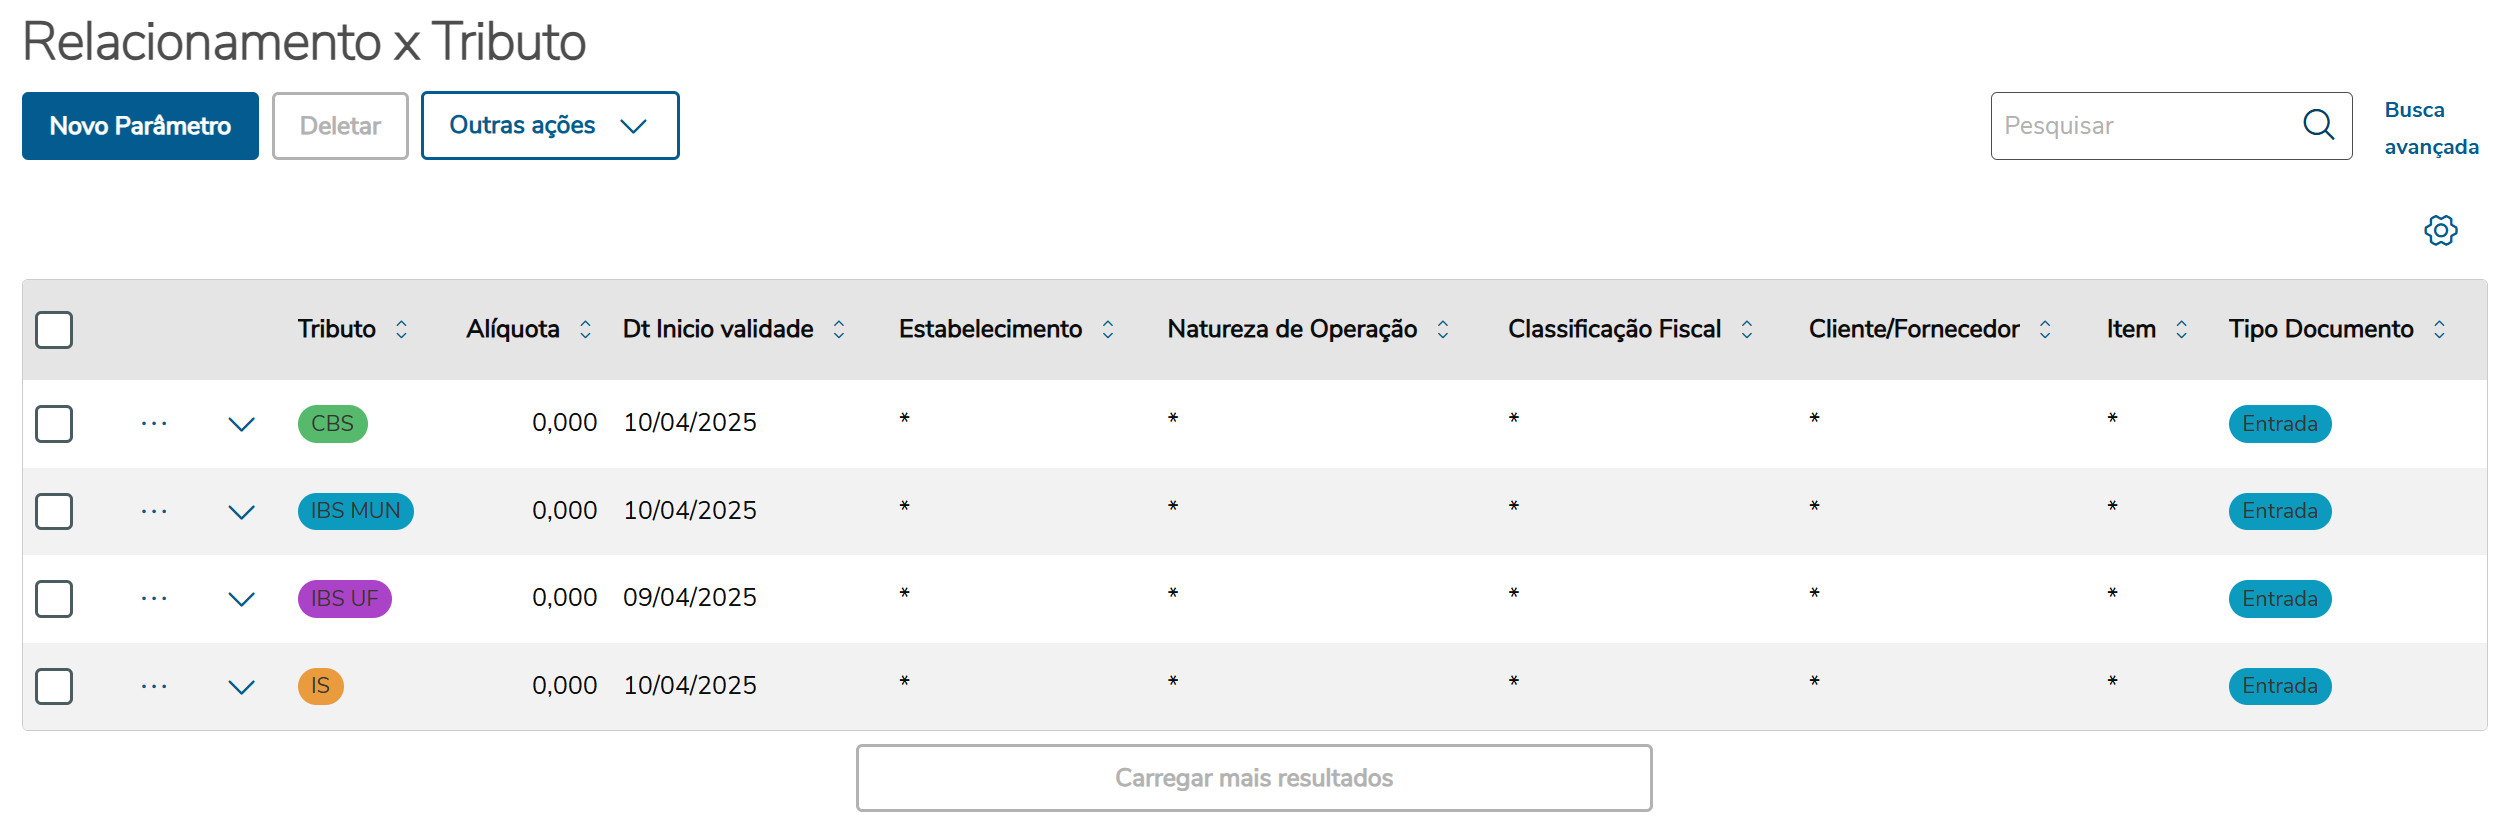Sort by Dt Inicio validade column
2518x835 pixels.
(x=839, y=329)
